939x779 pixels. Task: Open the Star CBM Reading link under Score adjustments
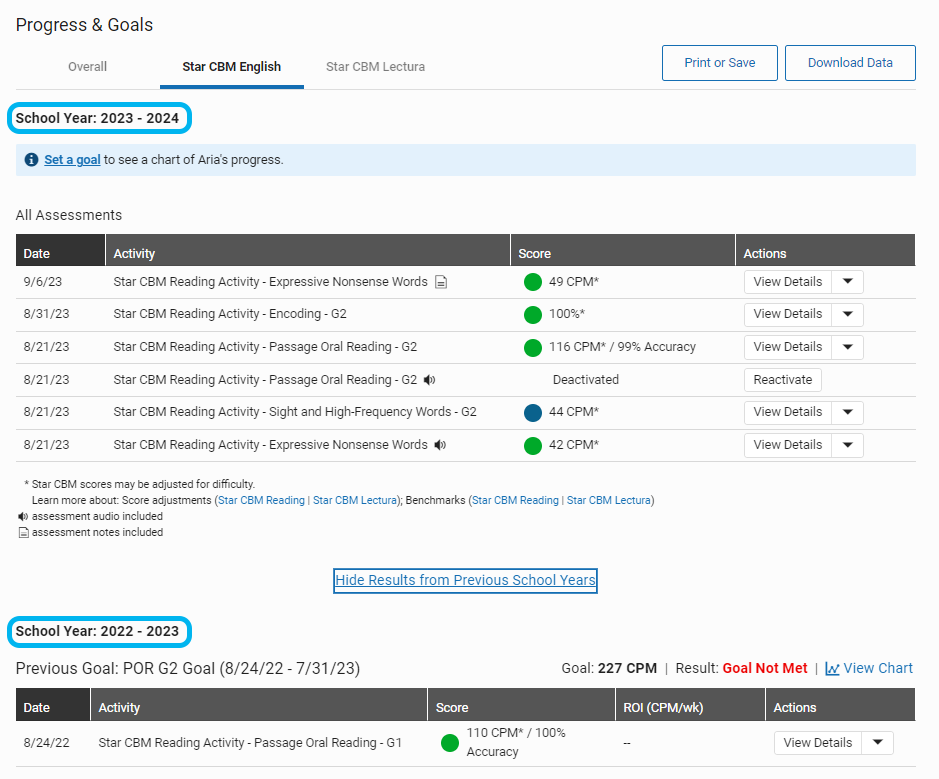(x=261, y=500)
